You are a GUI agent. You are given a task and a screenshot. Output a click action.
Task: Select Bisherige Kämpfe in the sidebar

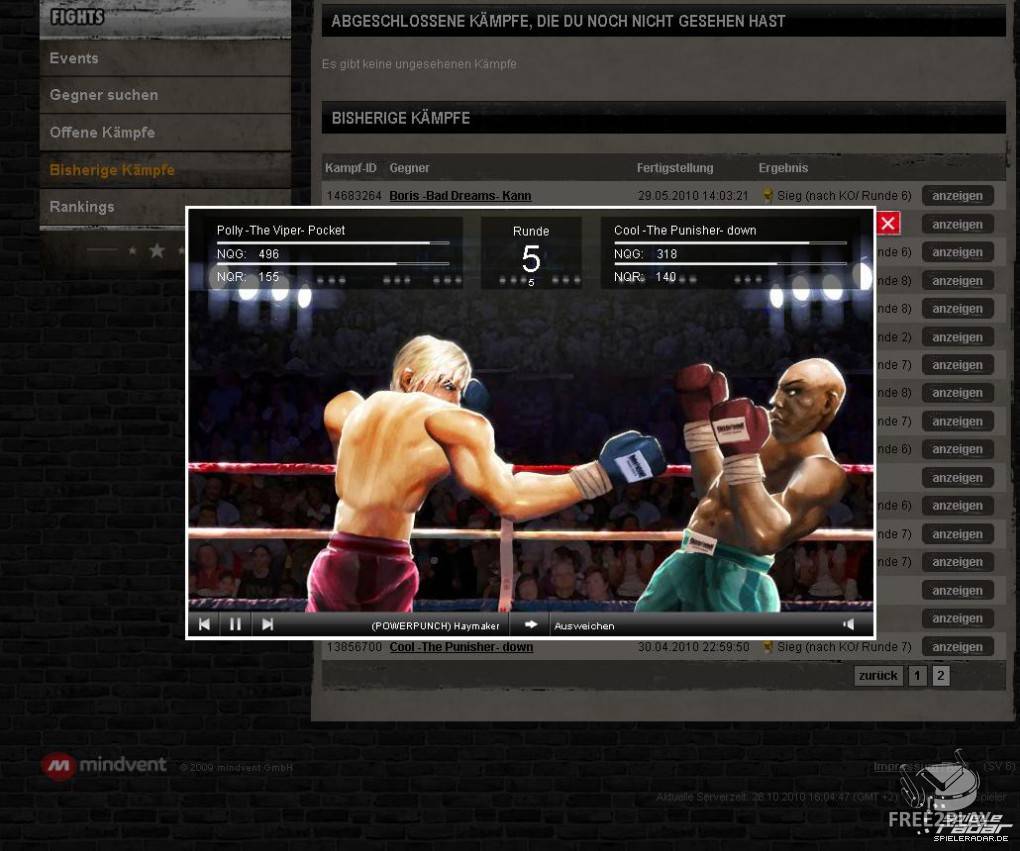click(165, 170)
